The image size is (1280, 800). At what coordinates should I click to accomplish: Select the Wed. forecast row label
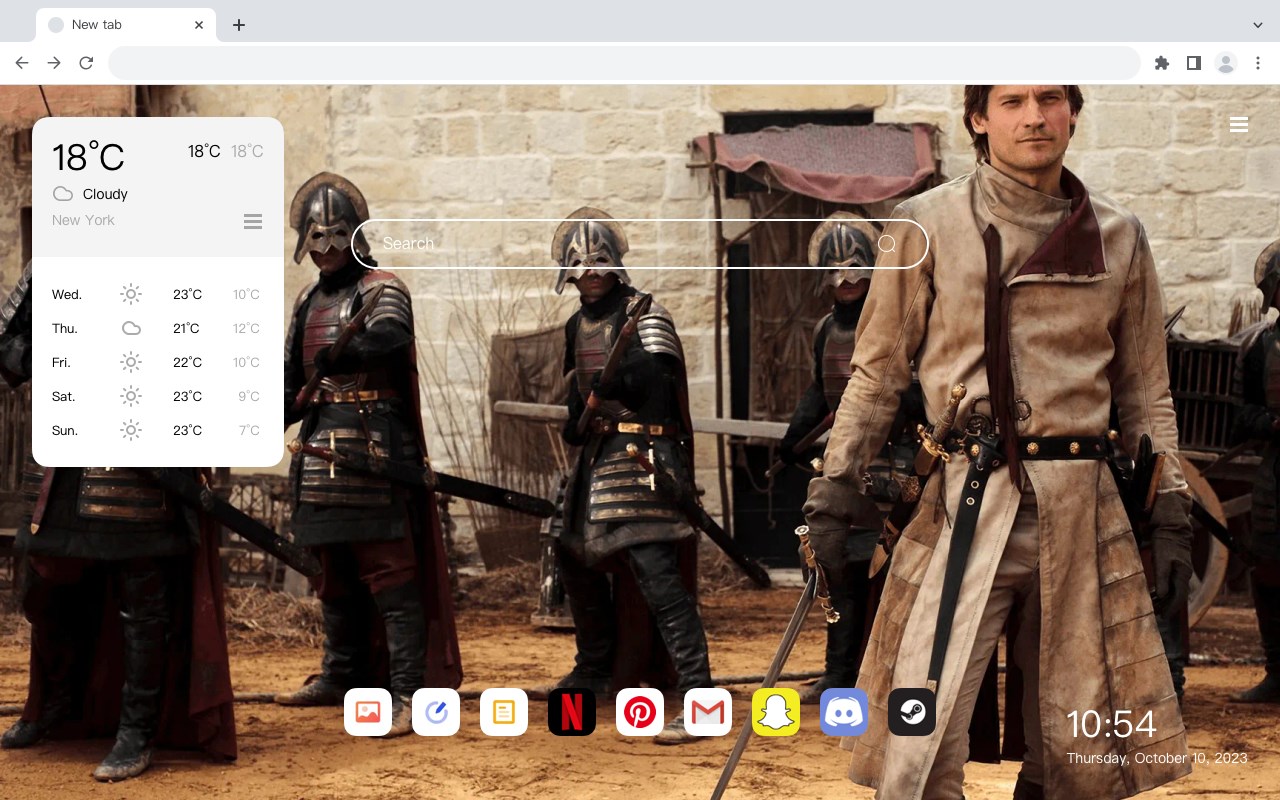67,294
